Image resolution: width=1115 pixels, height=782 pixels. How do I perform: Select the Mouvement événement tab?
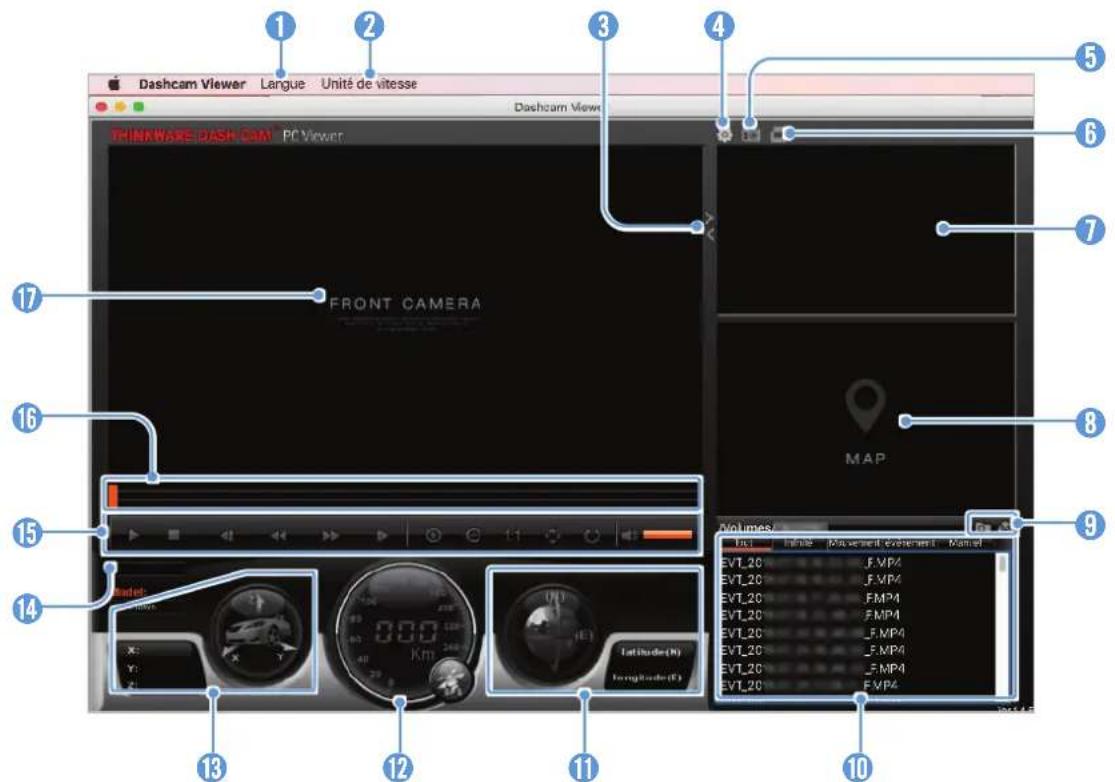(881, 542)
